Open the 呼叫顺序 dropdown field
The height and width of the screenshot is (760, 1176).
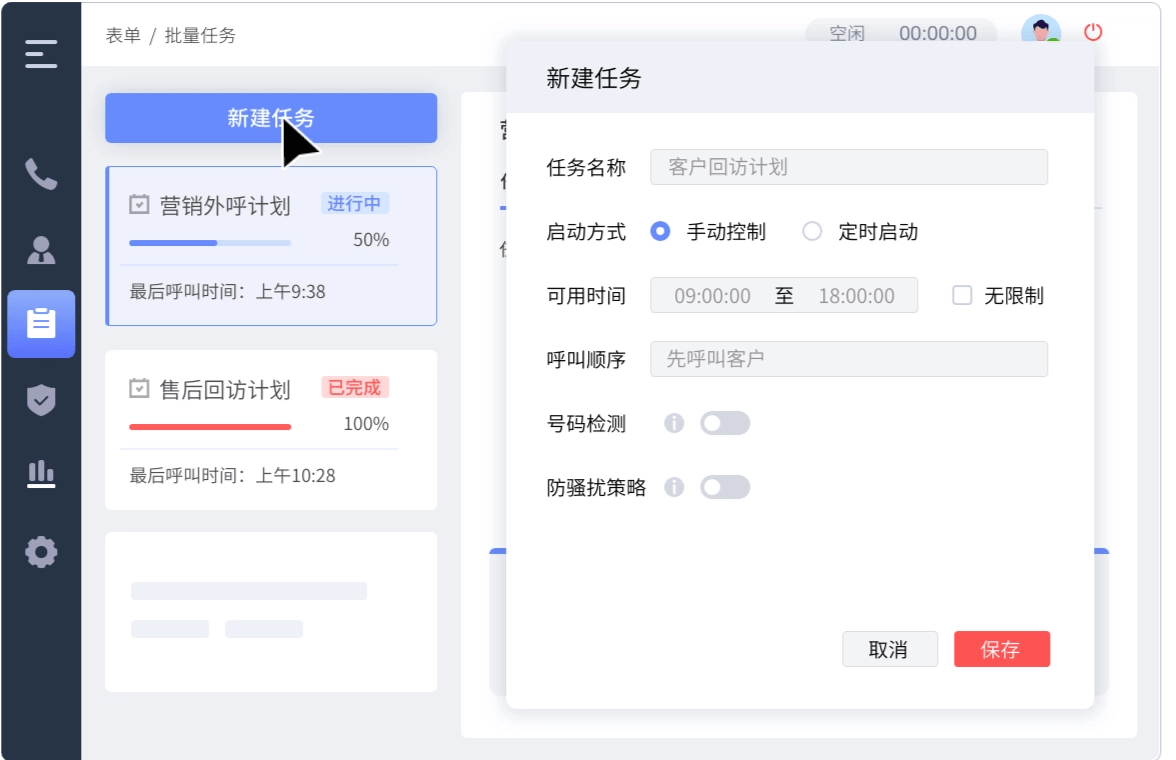[848, 359]
